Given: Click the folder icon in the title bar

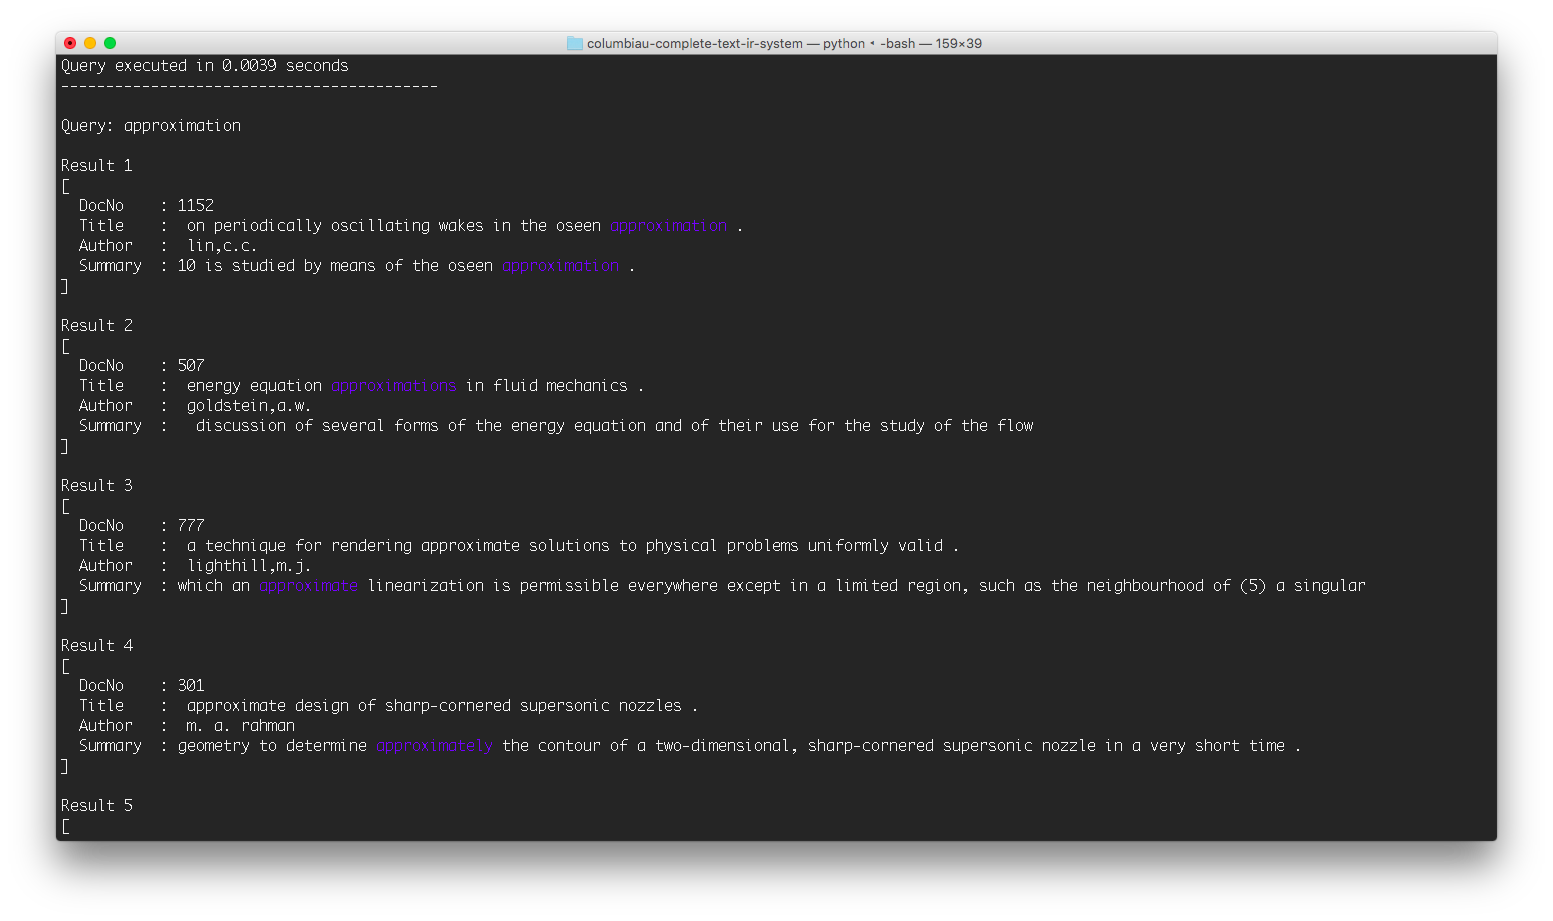Looking at the screenshot, I should point(575,43).
